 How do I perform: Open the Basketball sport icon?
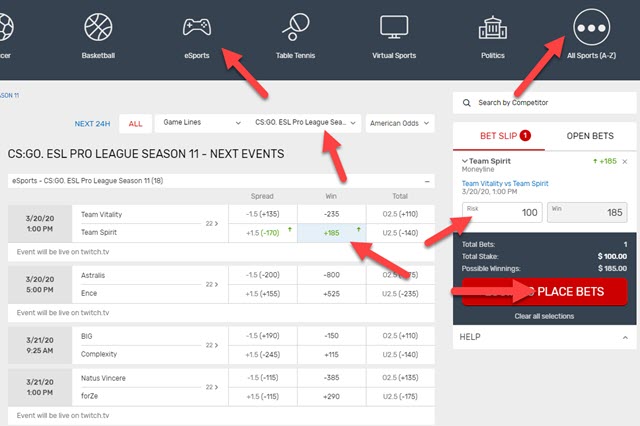[98, 29]
